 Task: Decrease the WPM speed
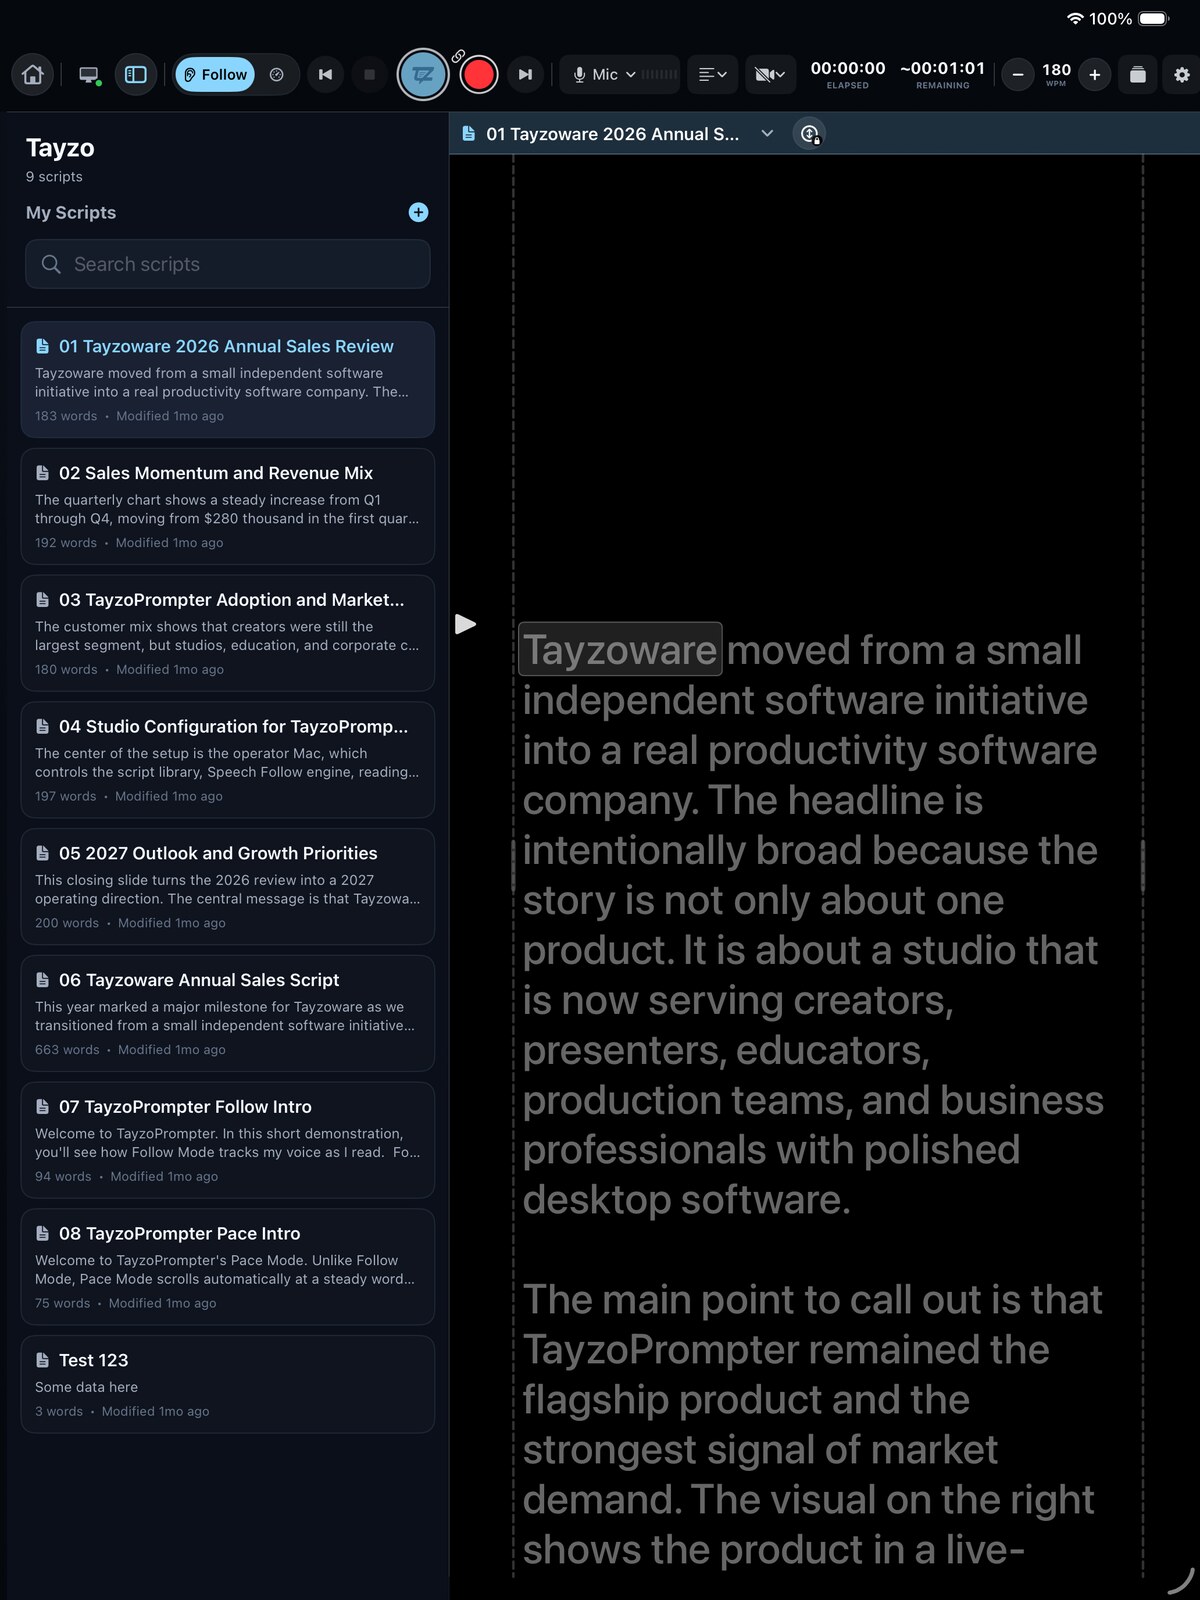(1017, 75)
